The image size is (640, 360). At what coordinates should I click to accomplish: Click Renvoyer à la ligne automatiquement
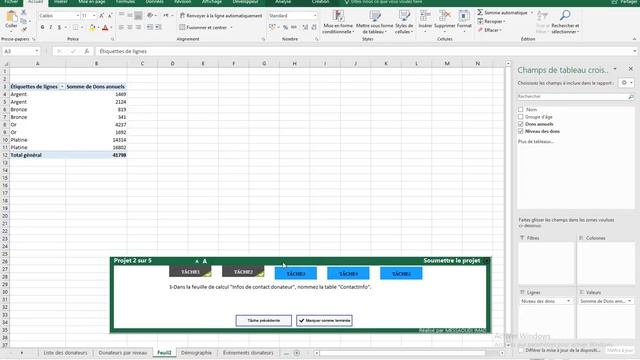click(221, 16)
